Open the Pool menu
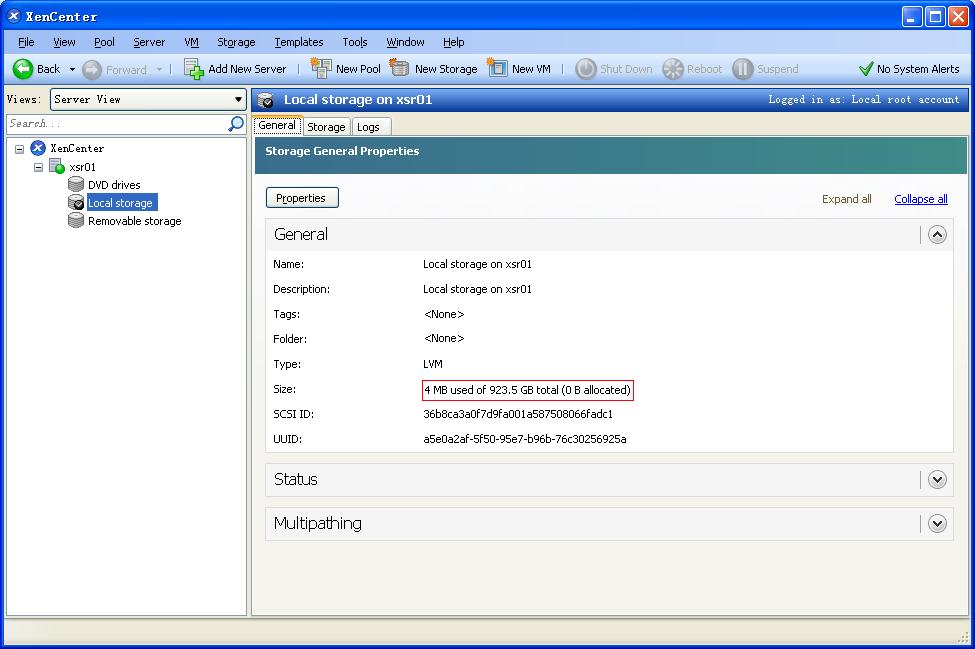This screenshot has width=975, height=649. click(104, 42)
